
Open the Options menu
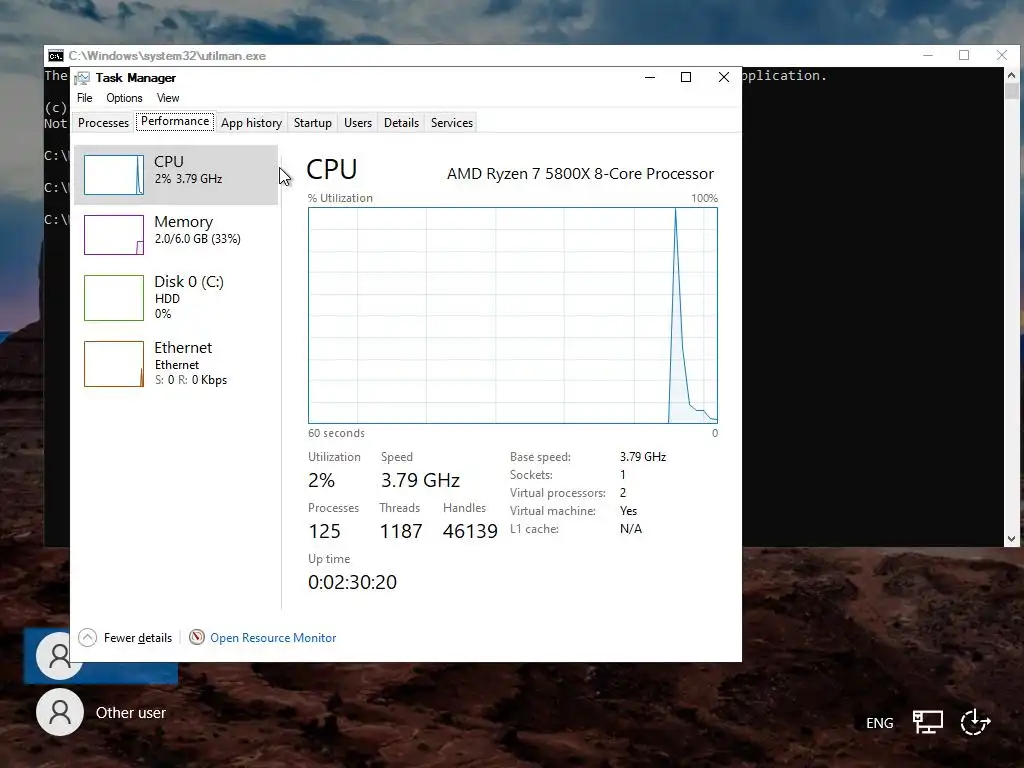(x=124, y=98)
